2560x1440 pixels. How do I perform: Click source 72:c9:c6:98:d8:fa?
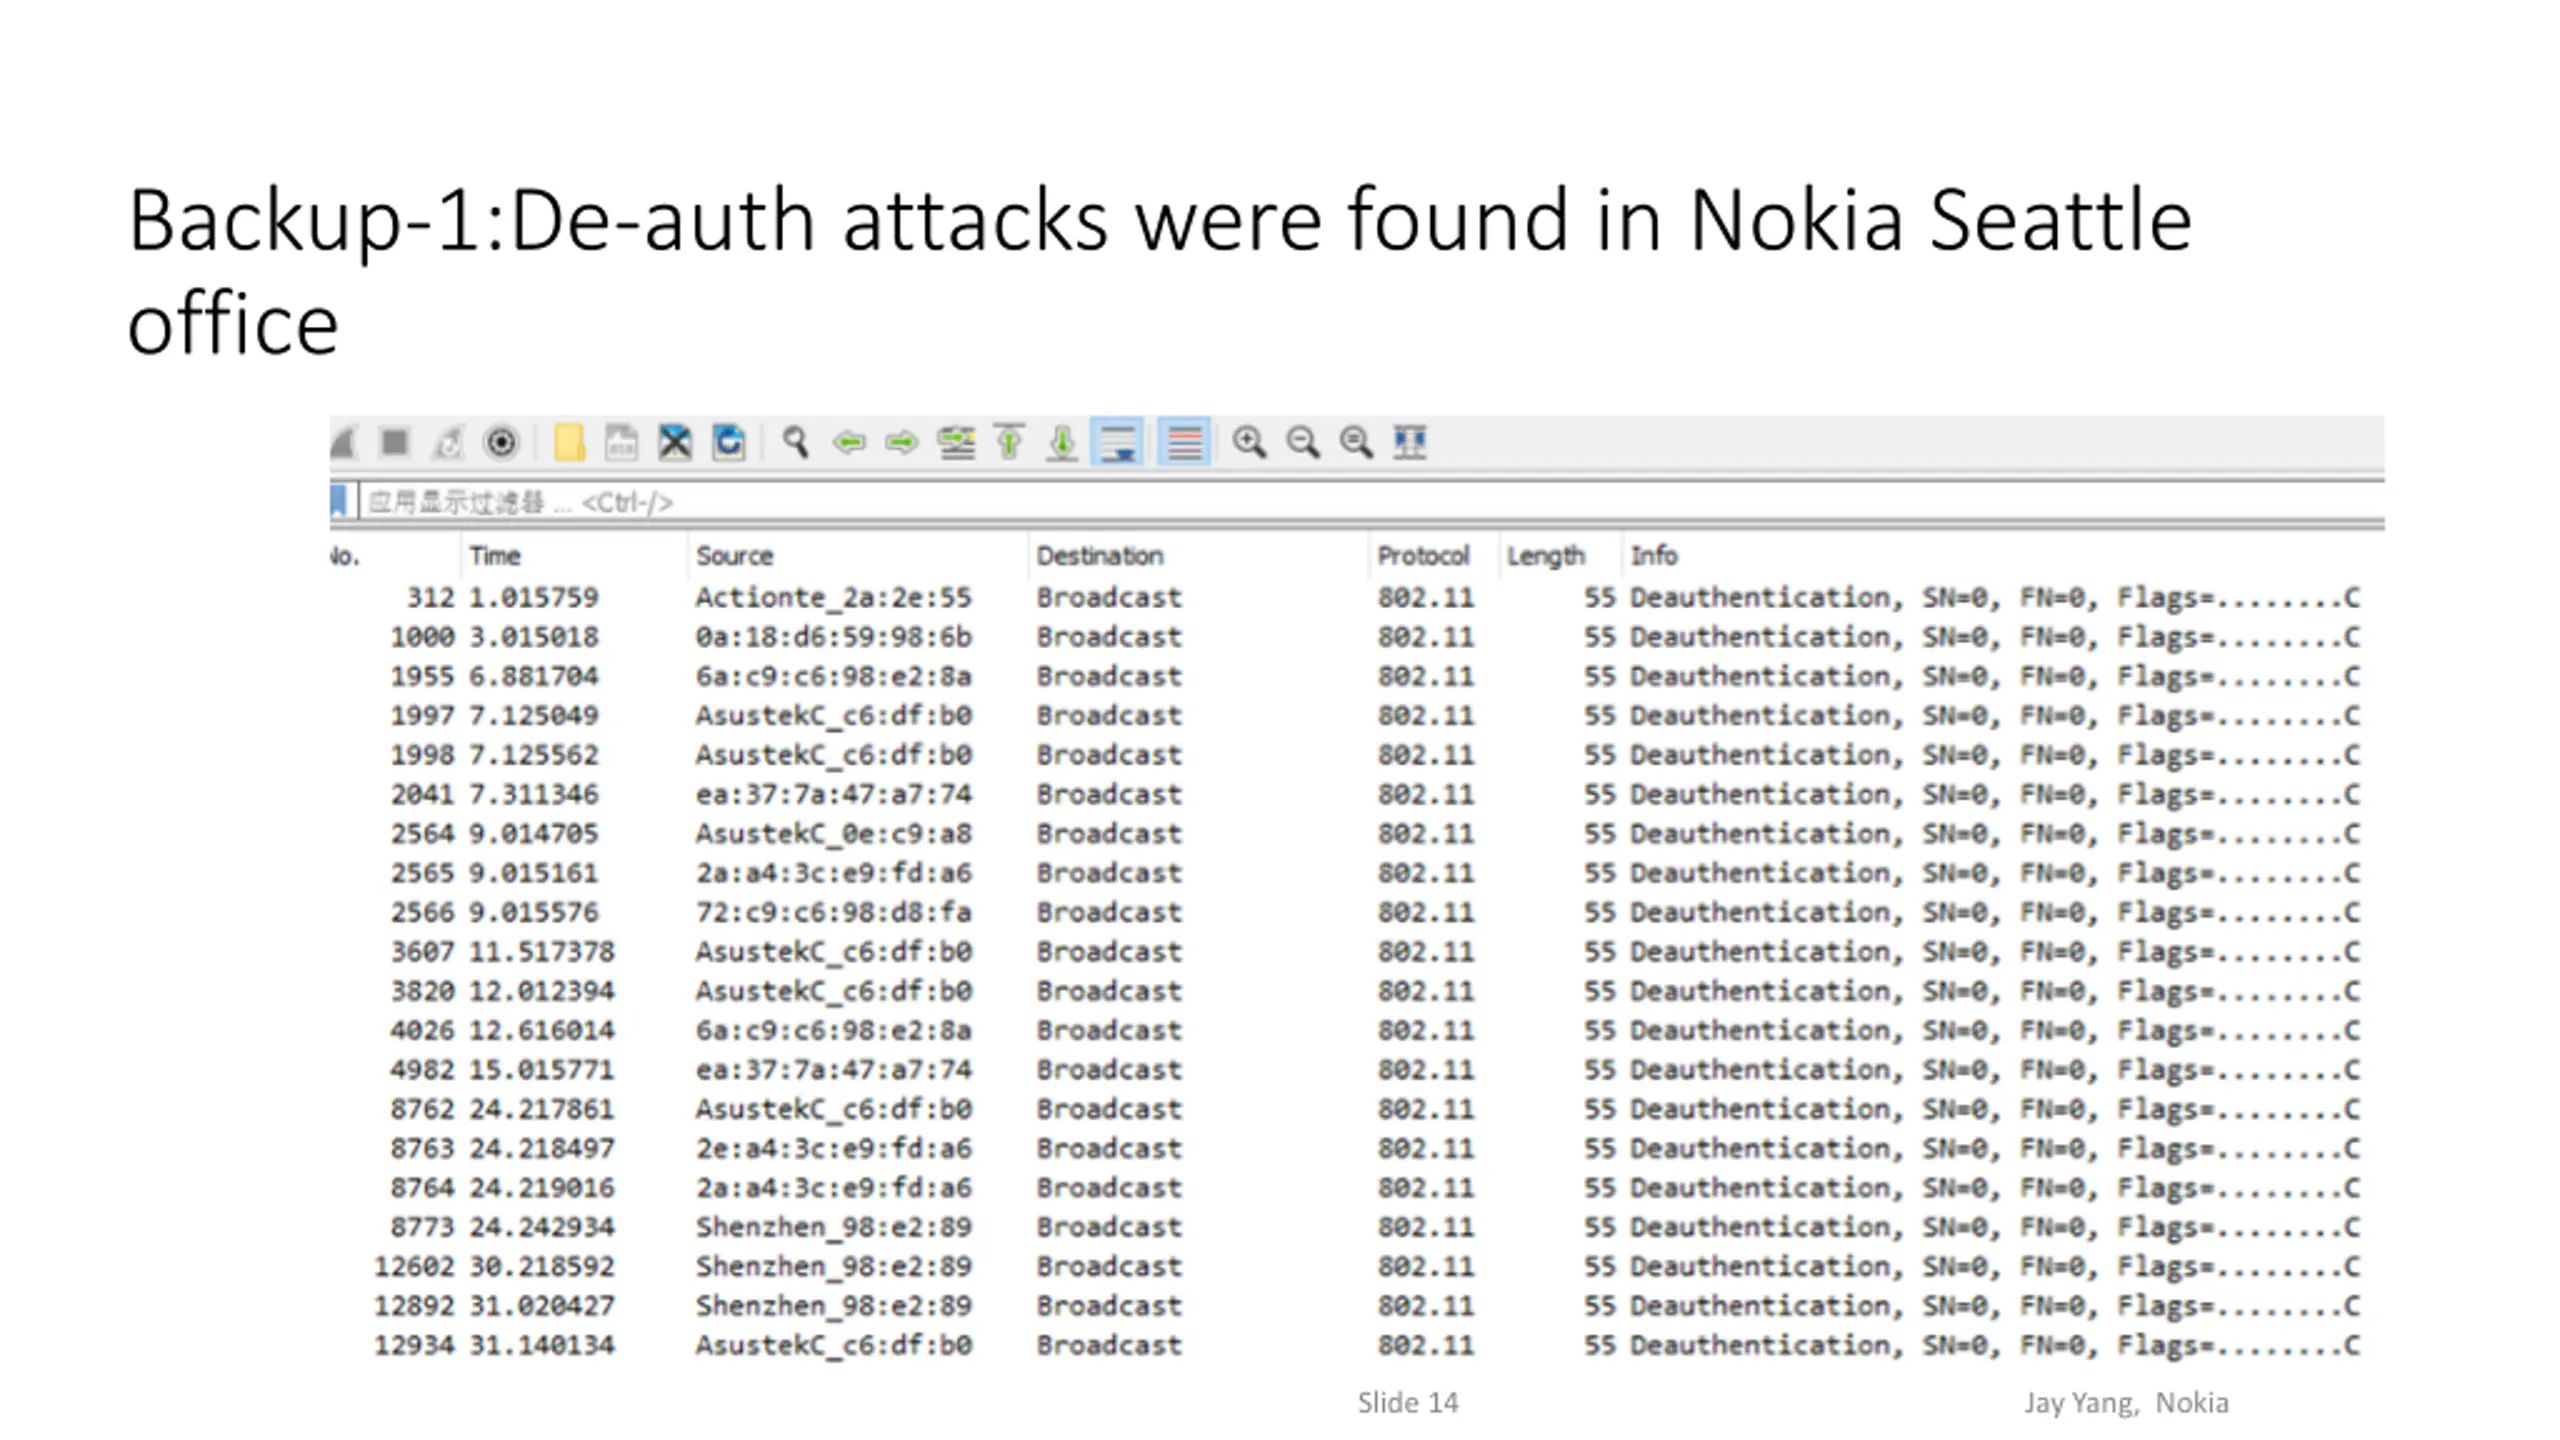coord(833,913)
